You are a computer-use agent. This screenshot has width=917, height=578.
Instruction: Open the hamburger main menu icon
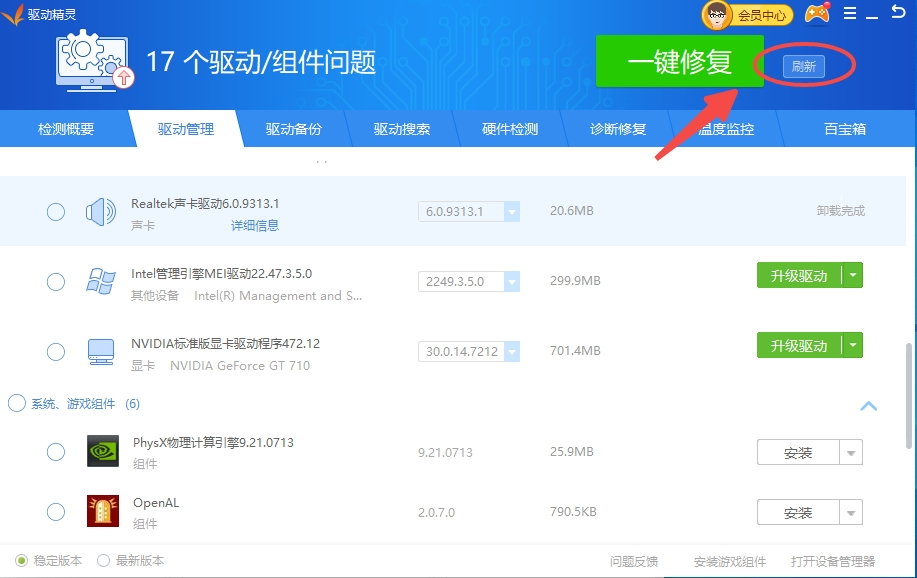(850, 14)
